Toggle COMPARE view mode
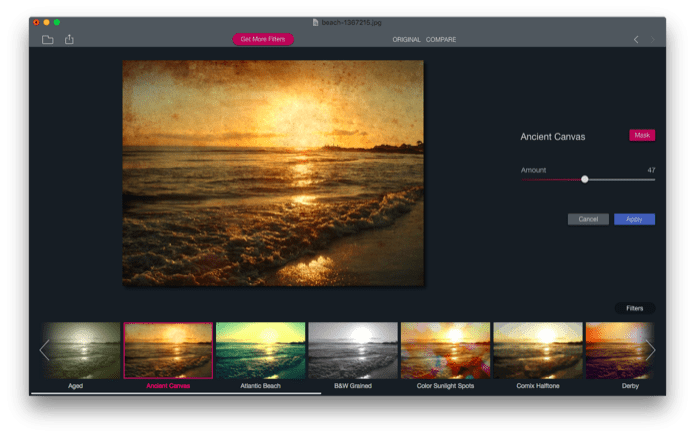The width and height of the screenshot is (695, 437). pos(441,39)
